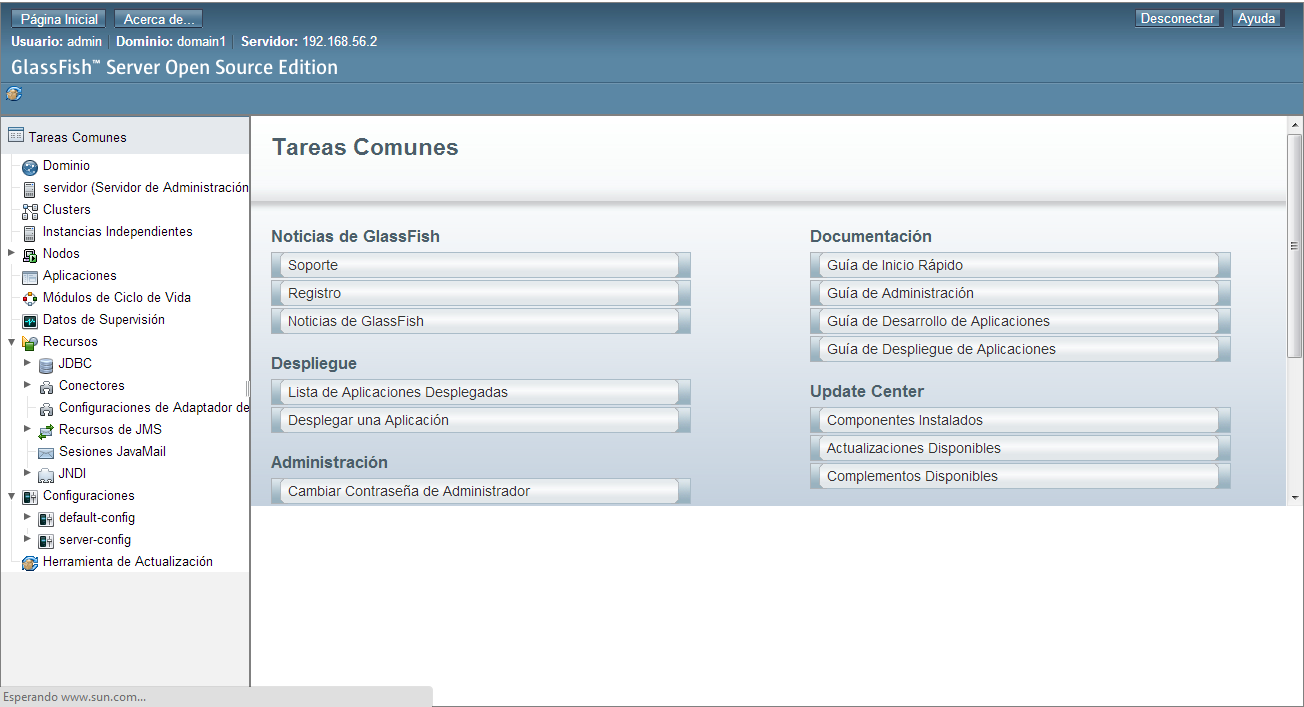Expand the server-config tree node

tap(28, 539)
